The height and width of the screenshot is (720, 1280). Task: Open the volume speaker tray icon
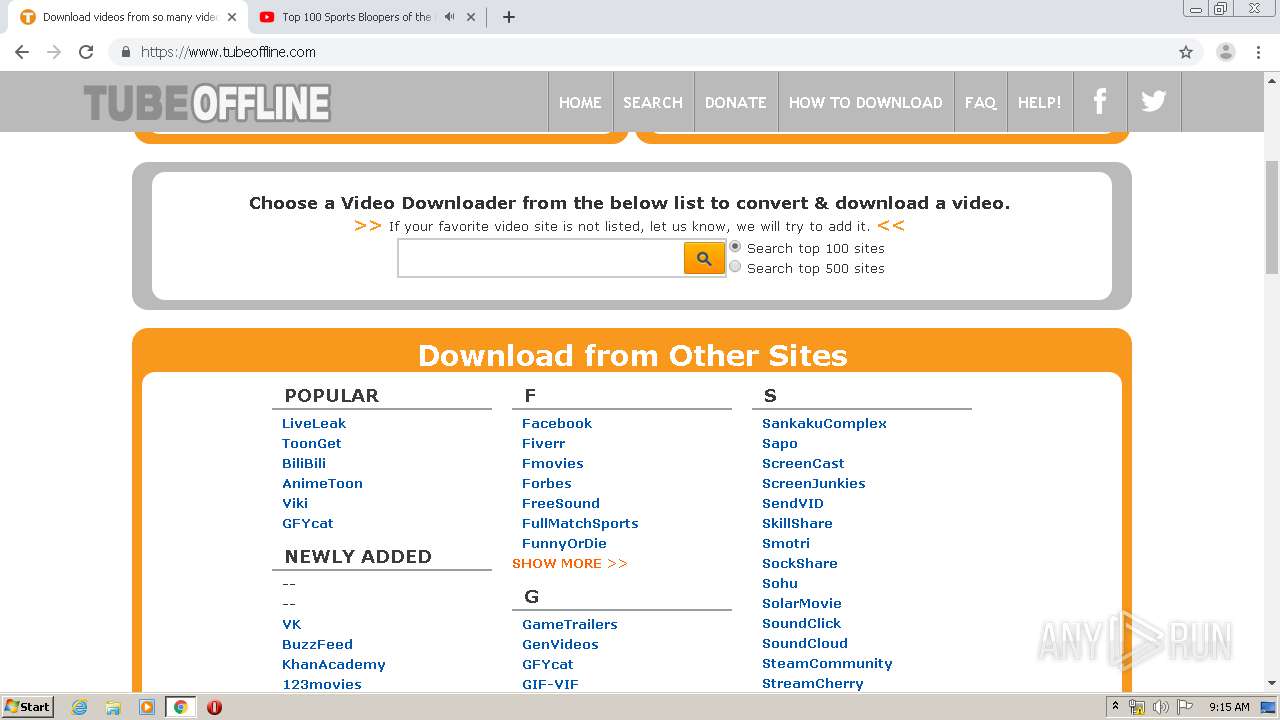point(1160,707)
